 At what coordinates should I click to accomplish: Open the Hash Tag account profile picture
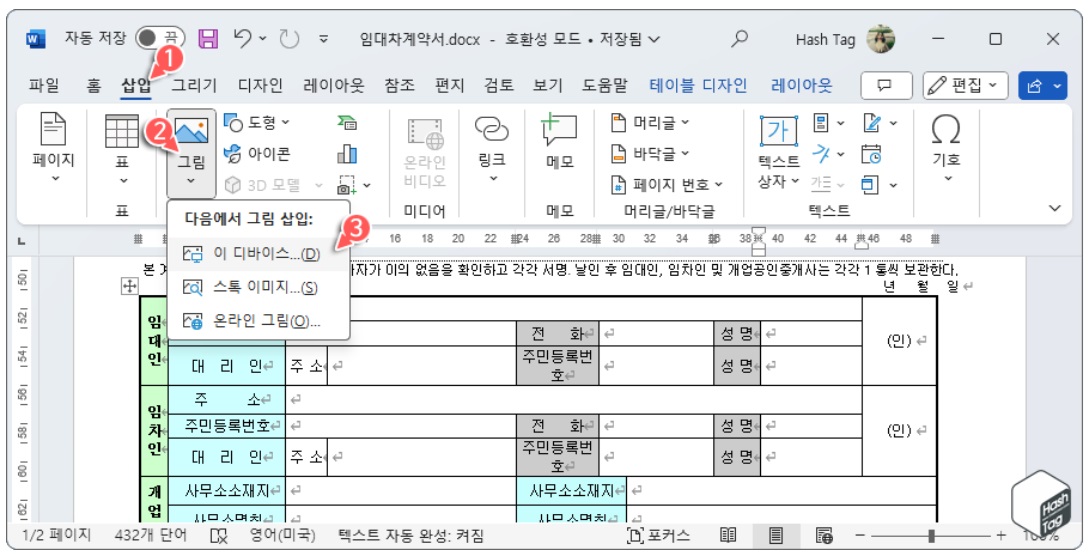click(881, 39)
